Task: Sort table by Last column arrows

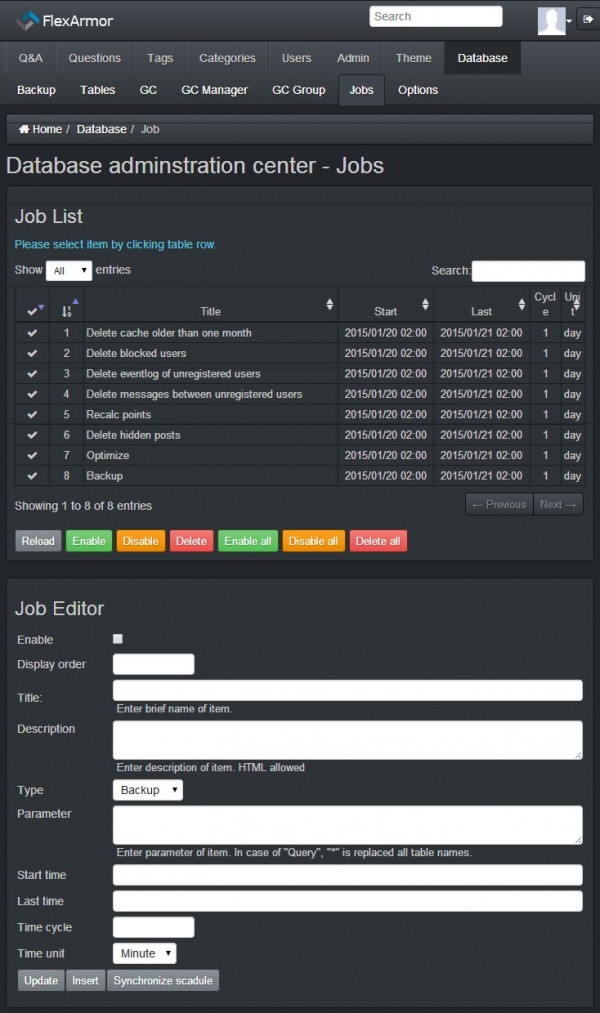Action: coord(521,304)
